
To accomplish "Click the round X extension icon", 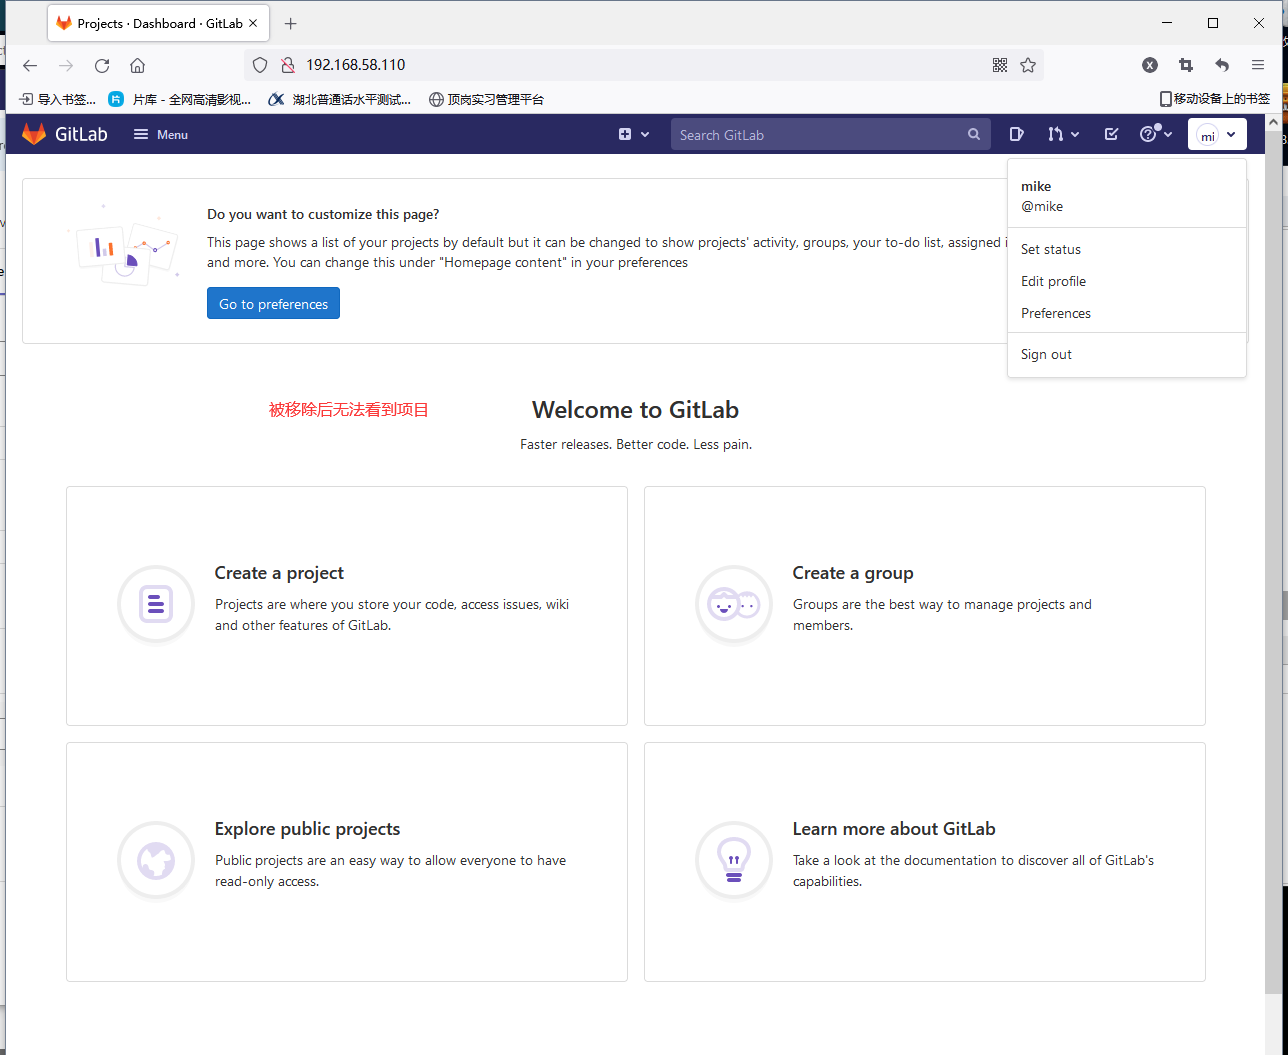I will 1150,65.
